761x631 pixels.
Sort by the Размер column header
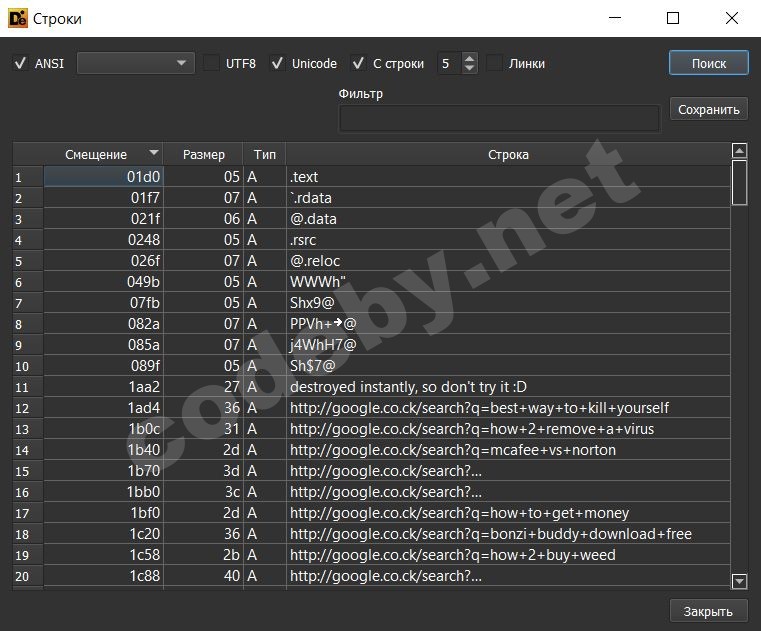point(203,154)
